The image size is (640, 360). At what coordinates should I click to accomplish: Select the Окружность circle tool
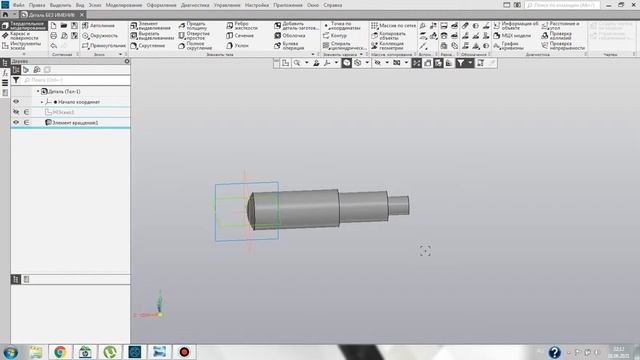pyautogui.click(x=100, y=36)
